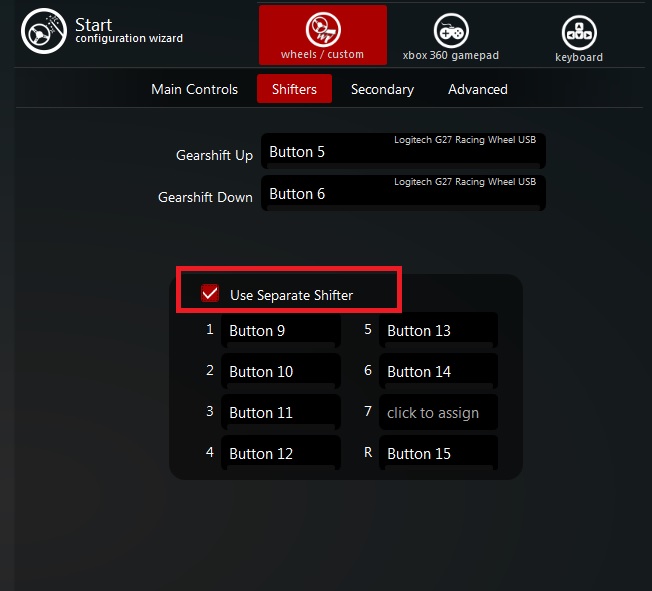This screenshot has width=652, height=591.
Task: Open the Advanced tab
Action: coord(477,89)
